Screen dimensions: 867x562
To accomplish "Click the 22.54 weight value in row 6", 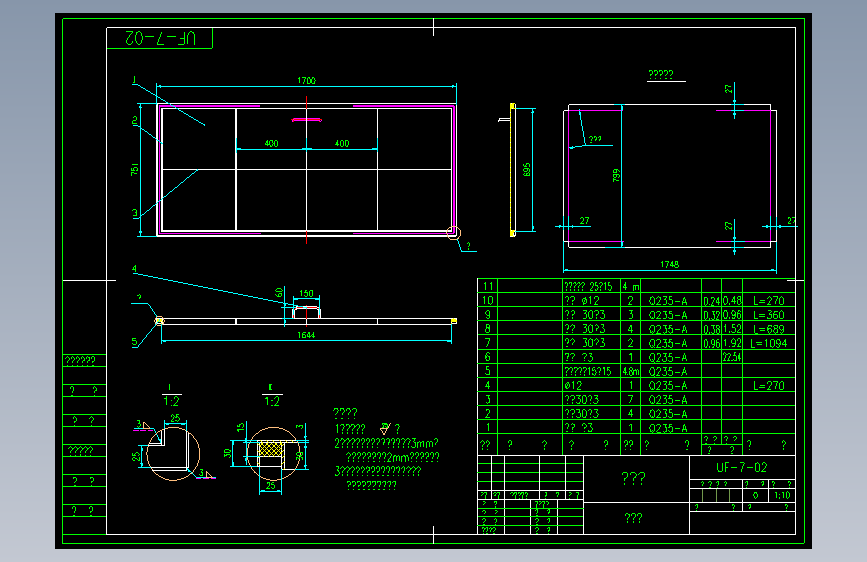I will 732,357.
